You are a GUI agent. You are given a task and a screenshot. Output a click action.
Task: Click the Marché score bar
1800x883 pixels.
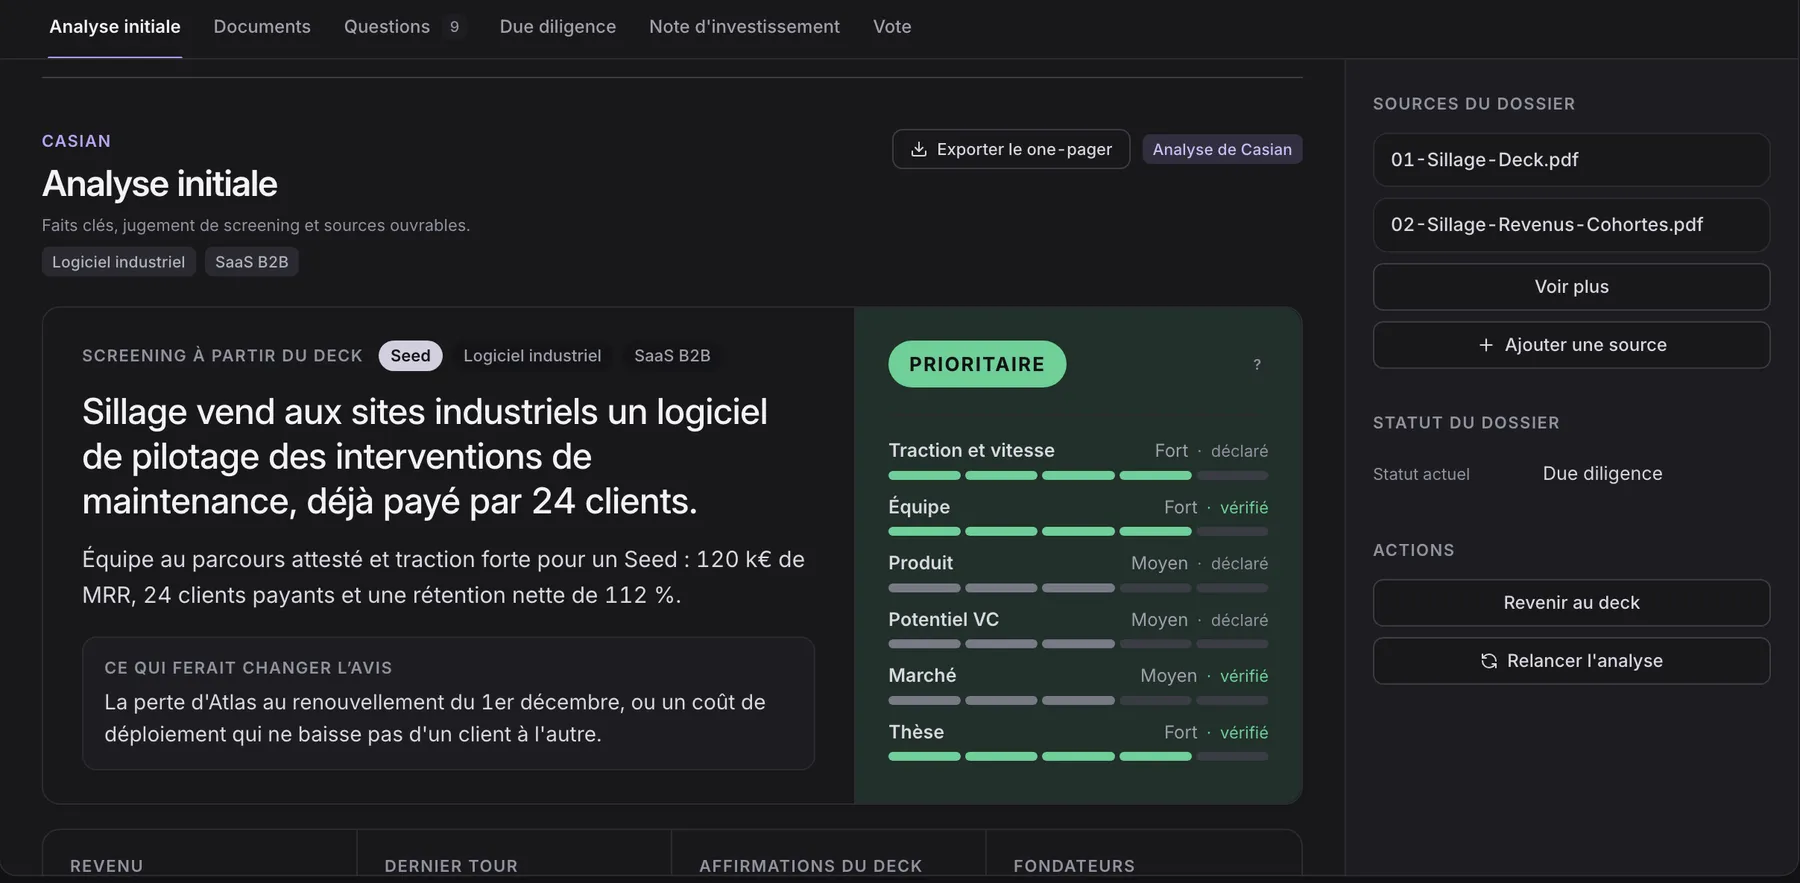click(x=1078, y=700)
